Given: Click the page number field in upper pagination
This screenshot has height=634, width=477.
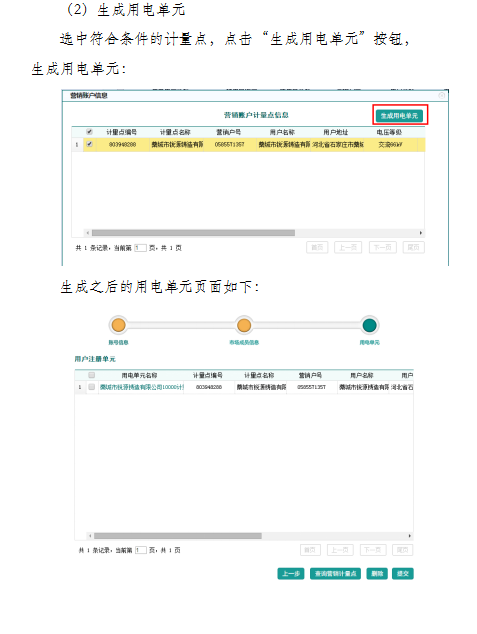Looking at the screenshot, I should (x=140, y=247).
